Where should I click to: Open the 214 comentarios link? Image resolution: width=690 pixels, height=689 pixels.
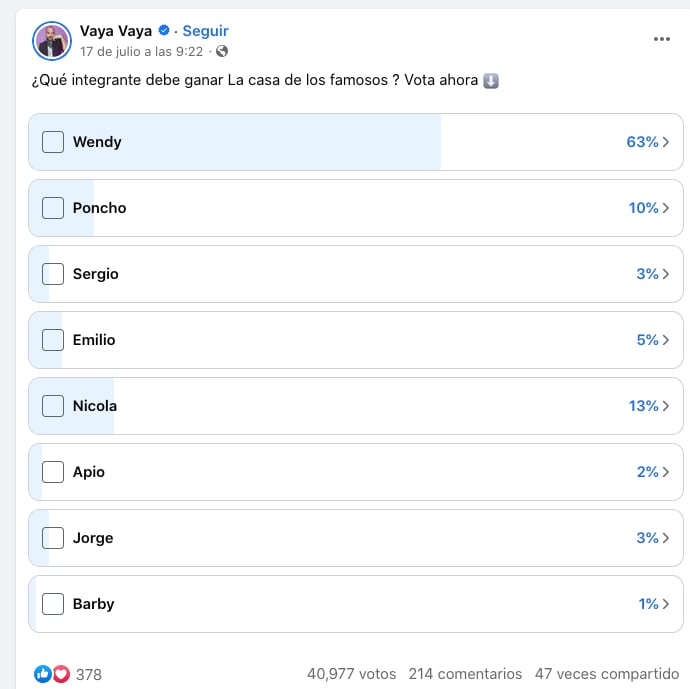coord(465,674)
